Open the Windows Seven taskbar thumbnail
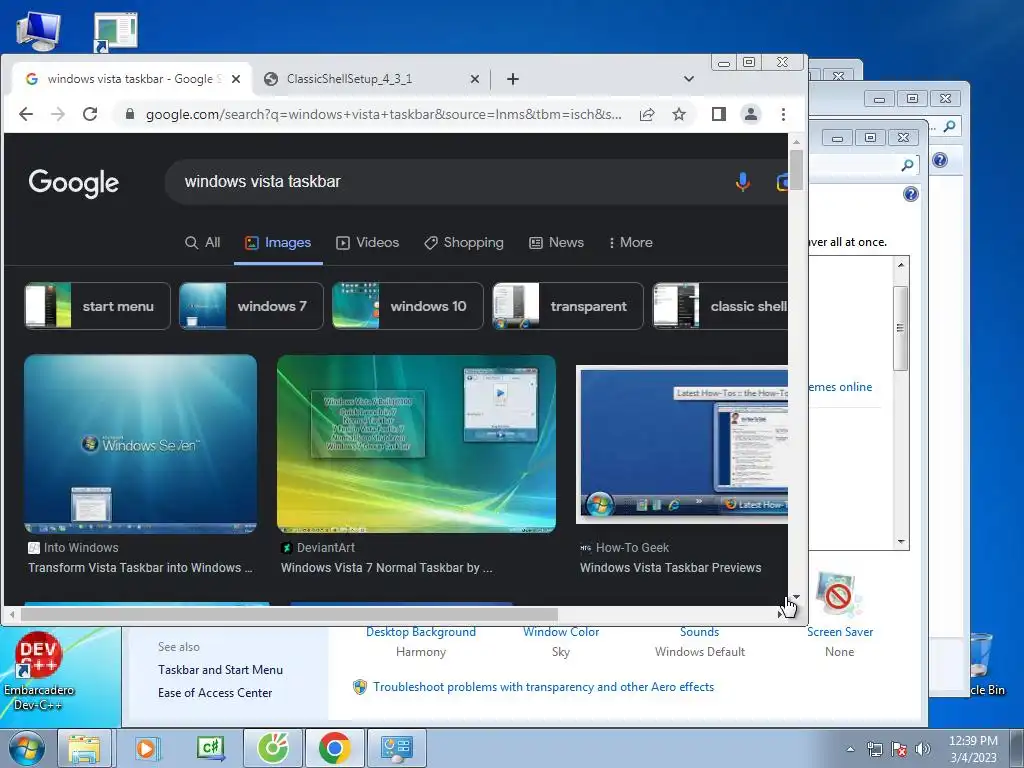 tap(140, 444)
